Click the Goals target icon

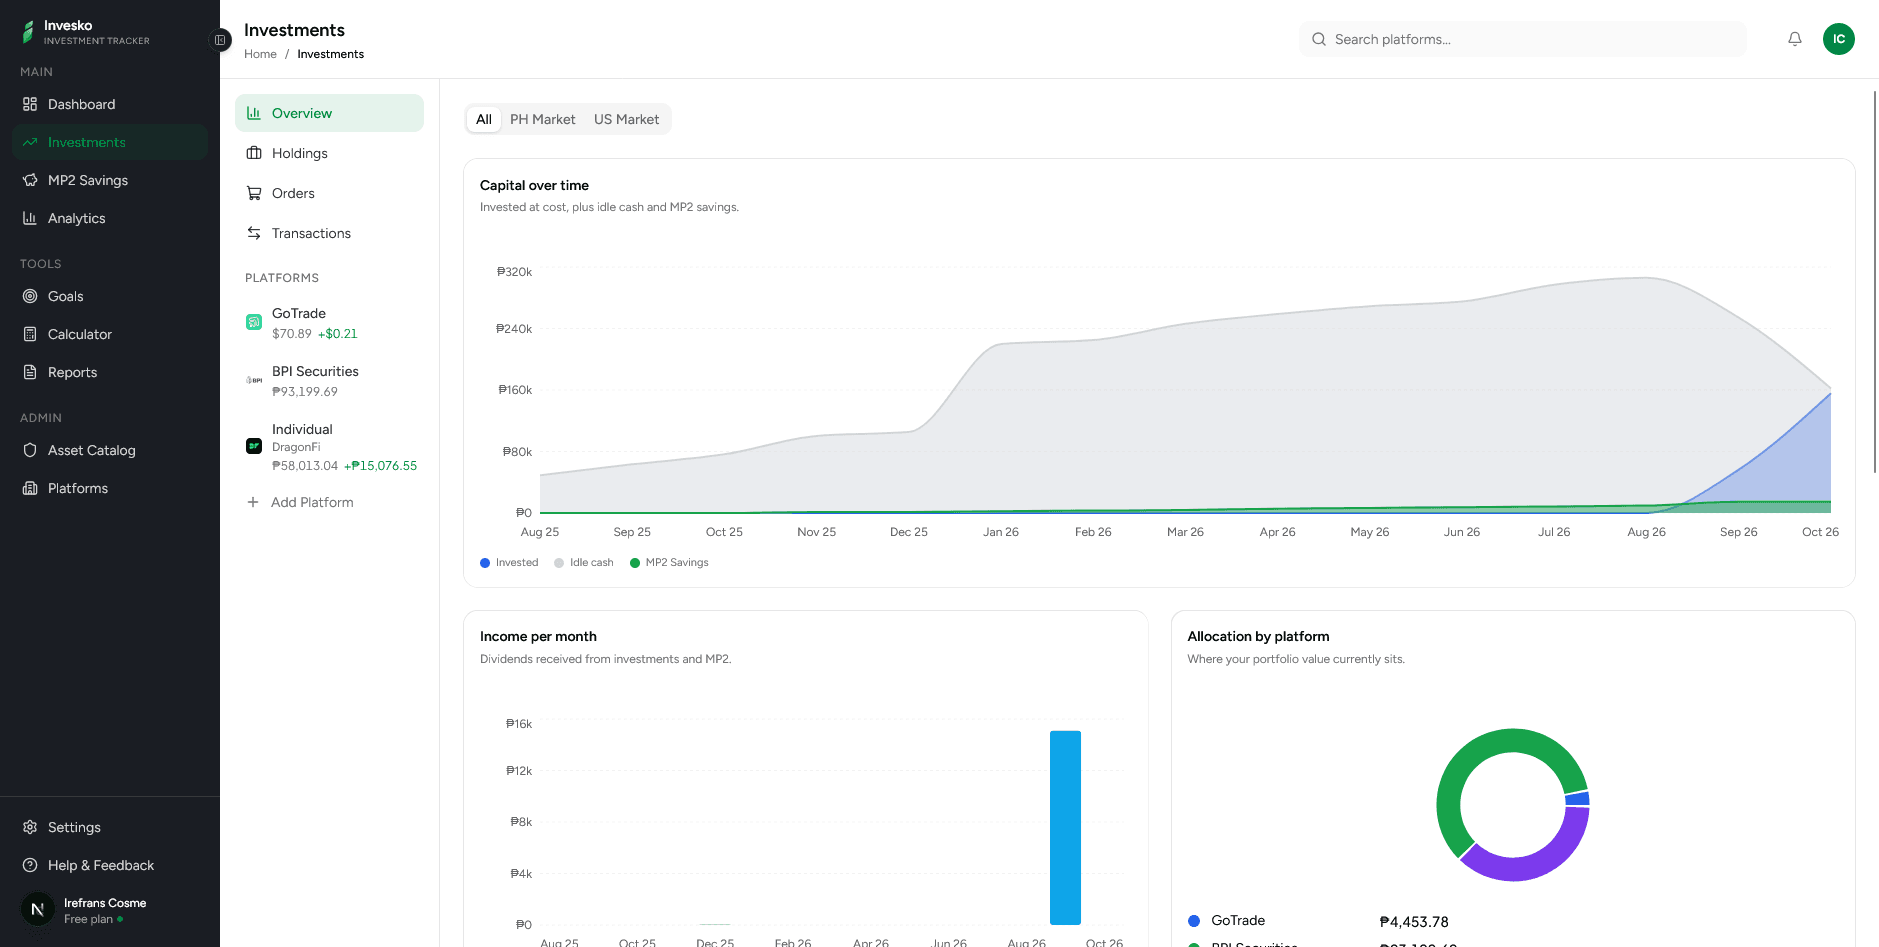30,296
